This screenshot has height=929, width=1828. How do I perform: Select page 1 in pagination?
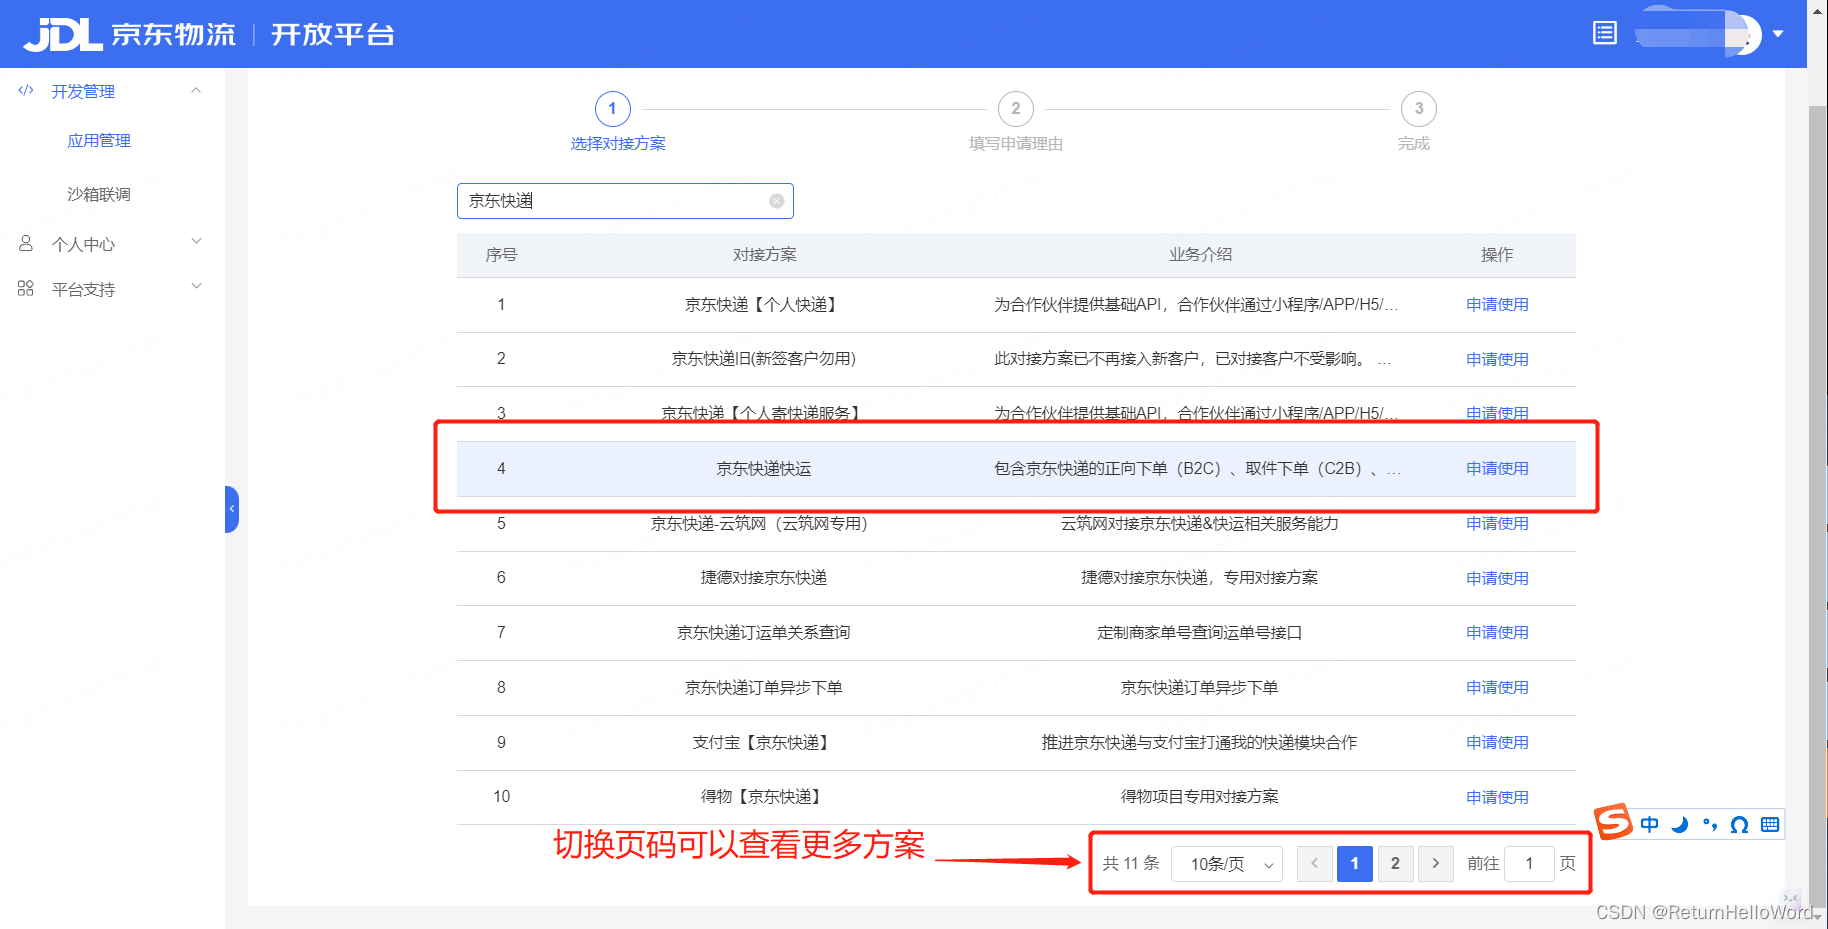pyautogui.click(x=1355, y=863)
